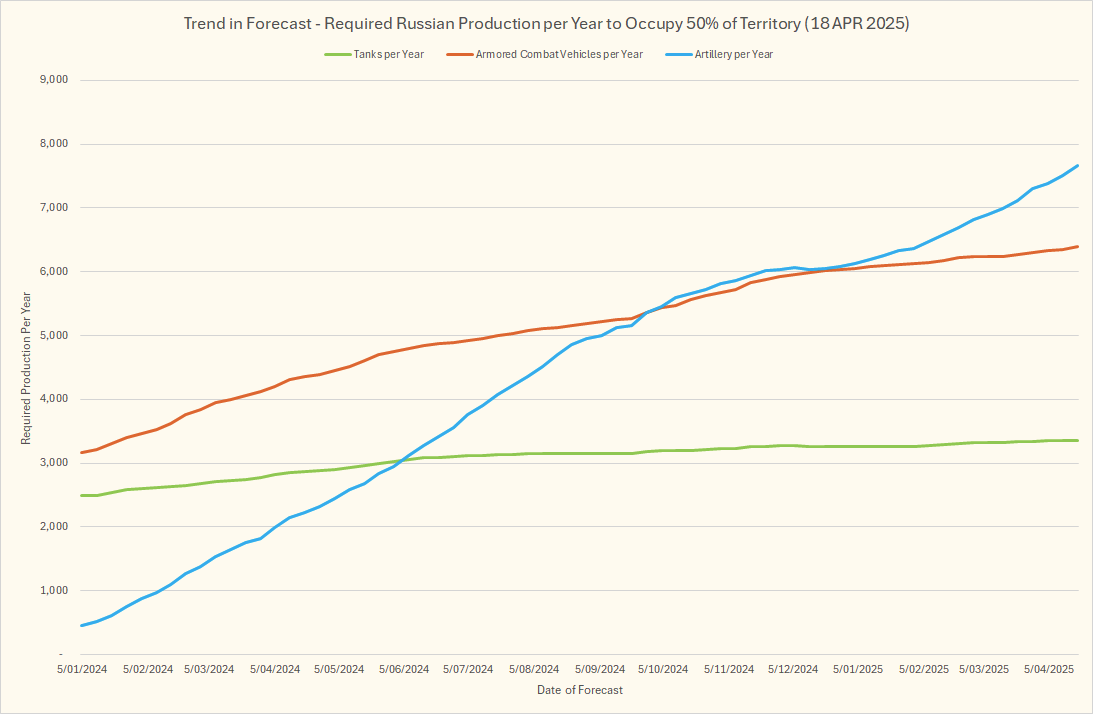
Task: Click the chart title text
Action: (x=546, y=24)
